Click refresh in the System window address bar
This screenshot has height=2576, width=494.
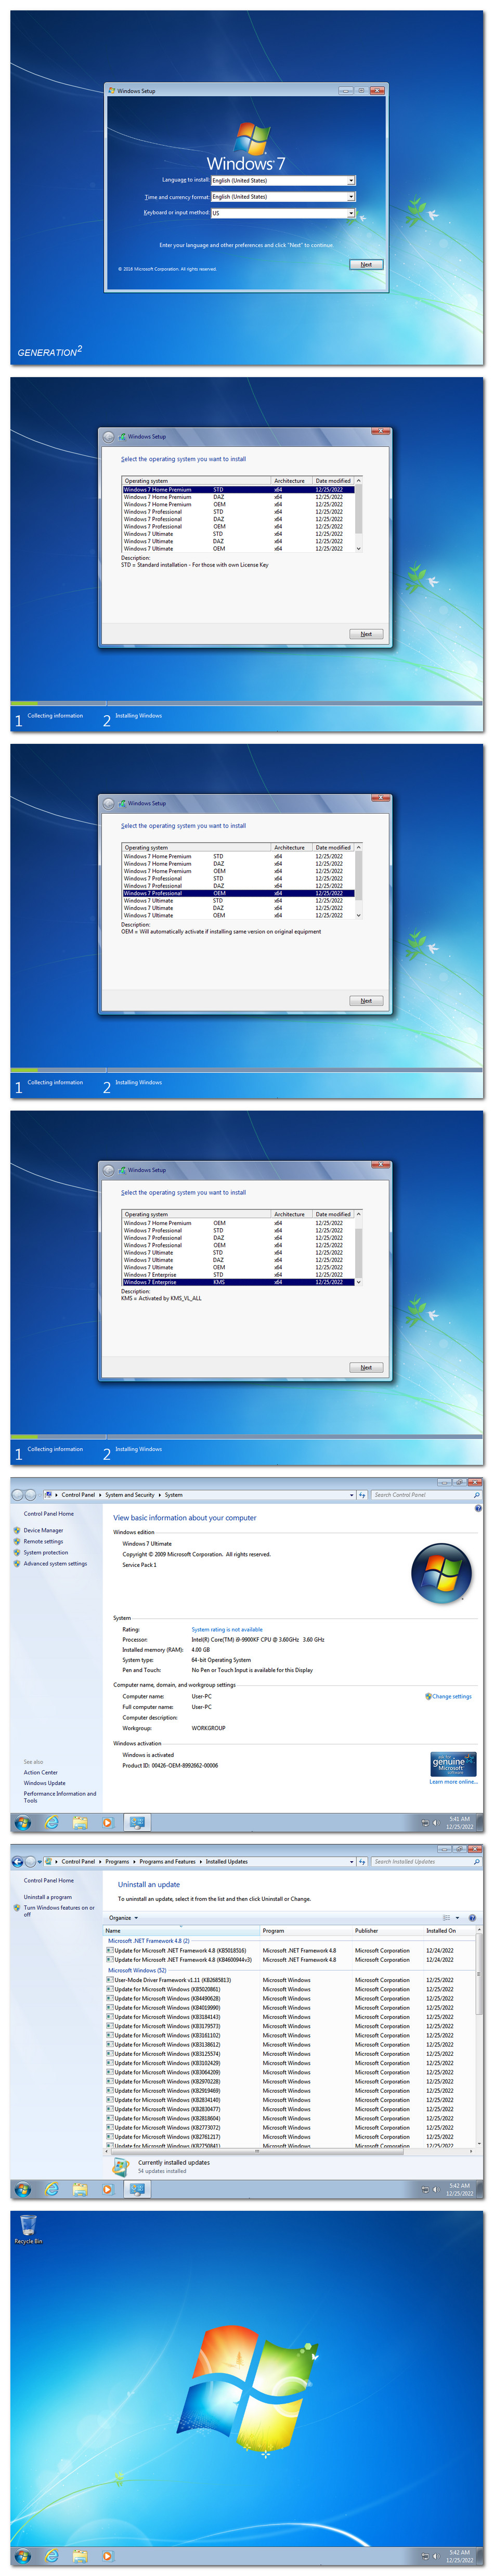click(362, 1495)
